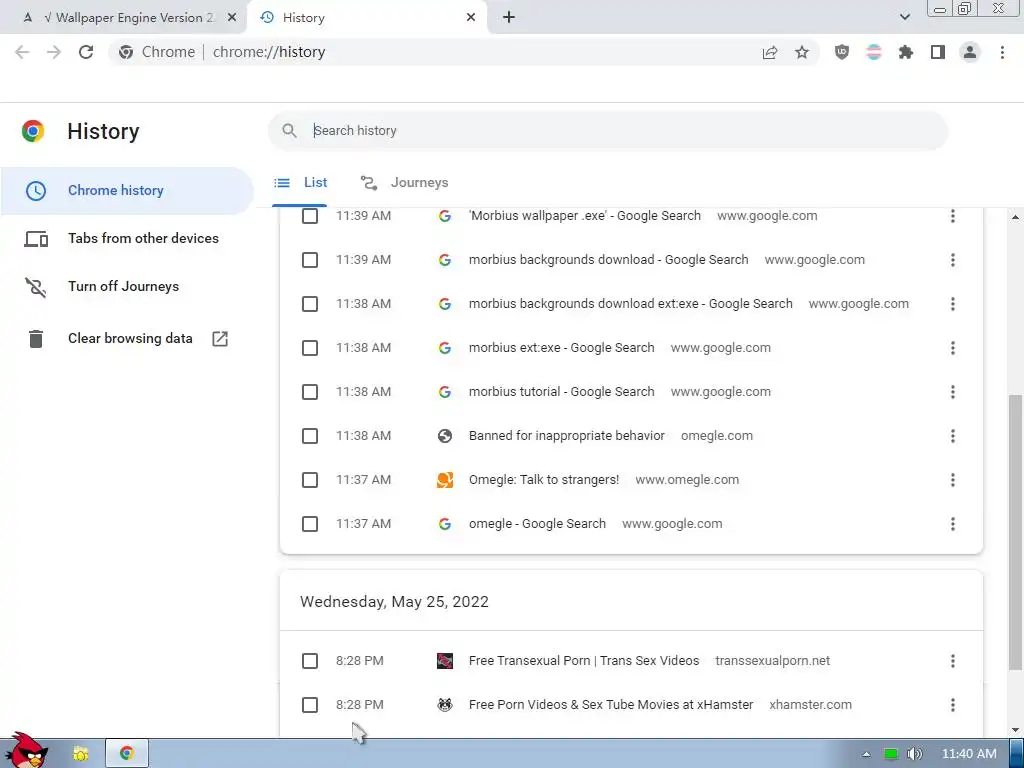Check morbius backgrounds download ext:exe checkbox

pyautogui.click(x=310, y=304)
